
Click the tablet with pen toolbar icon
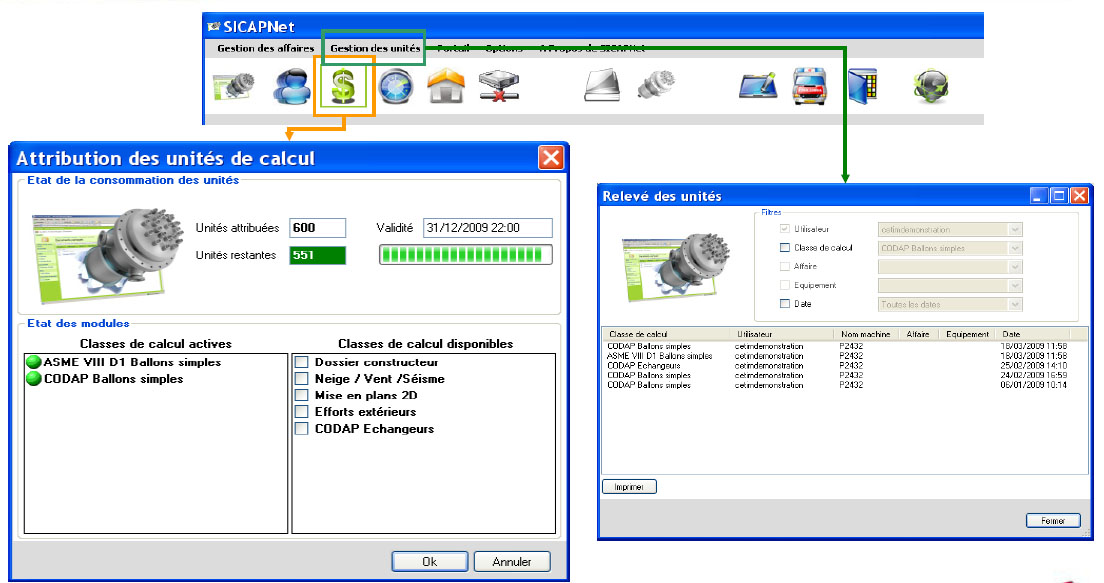758,87
